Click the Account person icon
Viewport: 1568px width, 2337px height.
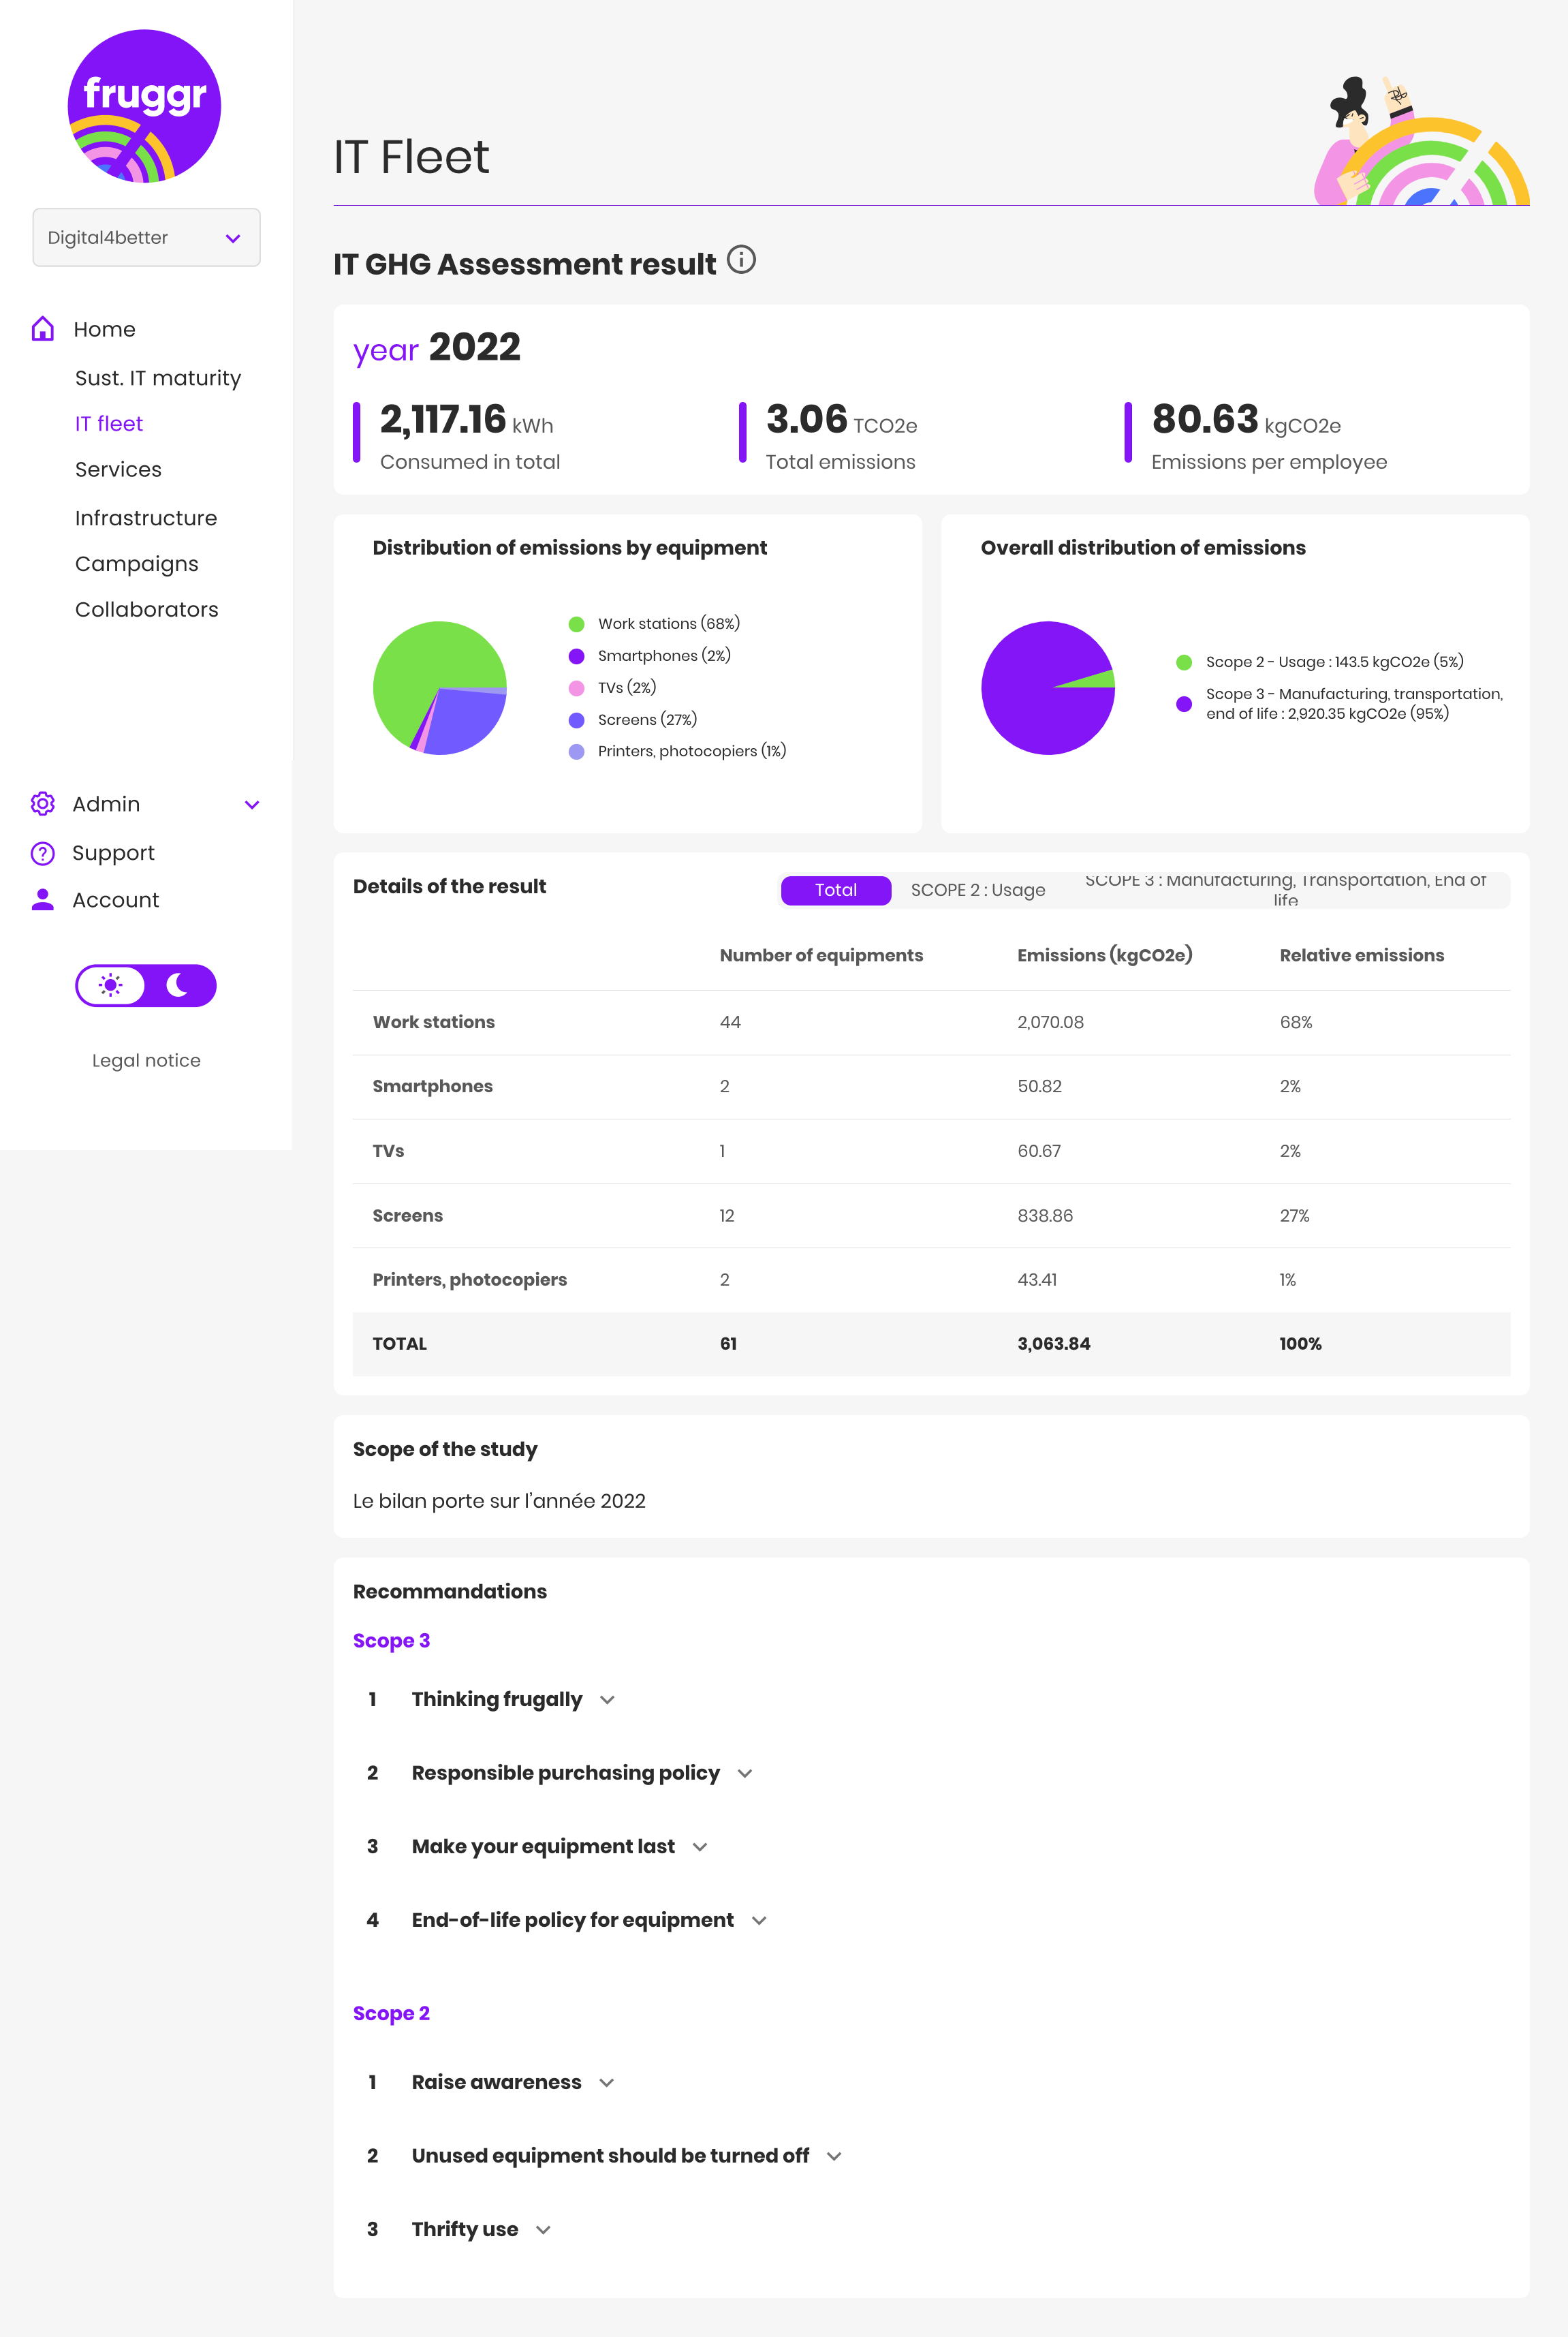pos(43,900)
